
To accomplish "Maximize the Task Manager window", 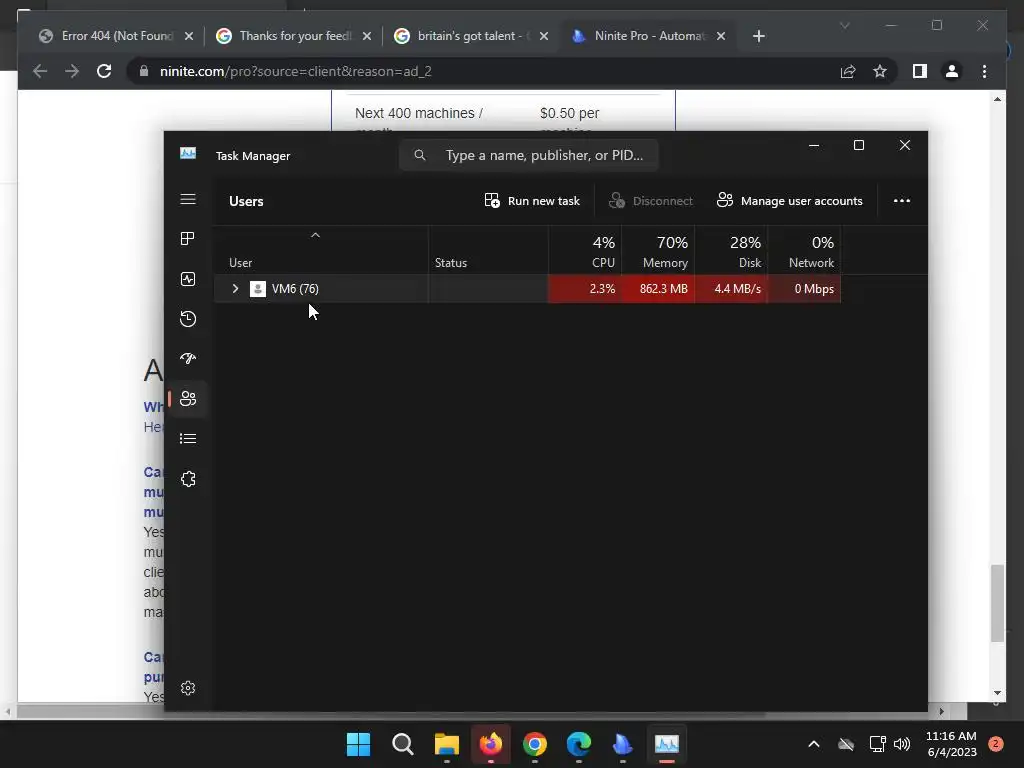I will coord(859,145).
